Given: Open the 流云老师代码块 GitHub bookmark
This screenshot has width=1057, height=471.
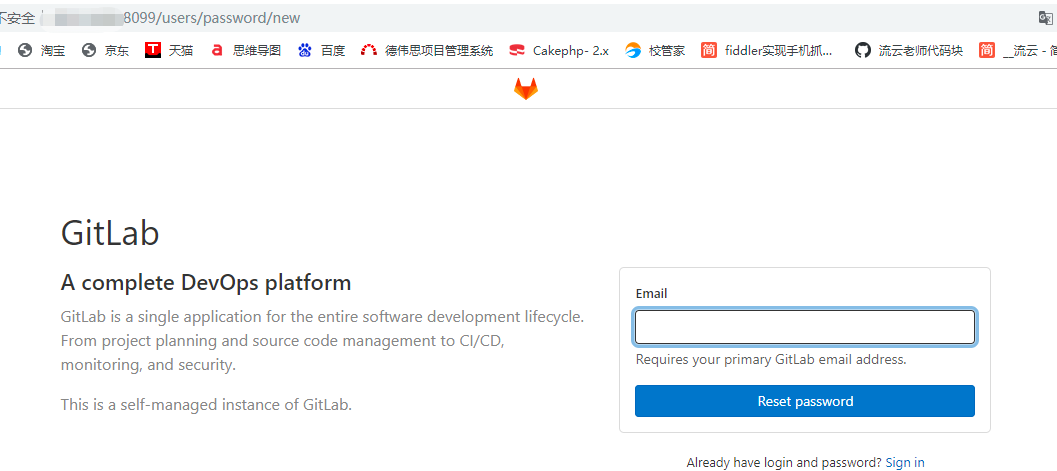Looking at the screenshot, I should [909, 51].
